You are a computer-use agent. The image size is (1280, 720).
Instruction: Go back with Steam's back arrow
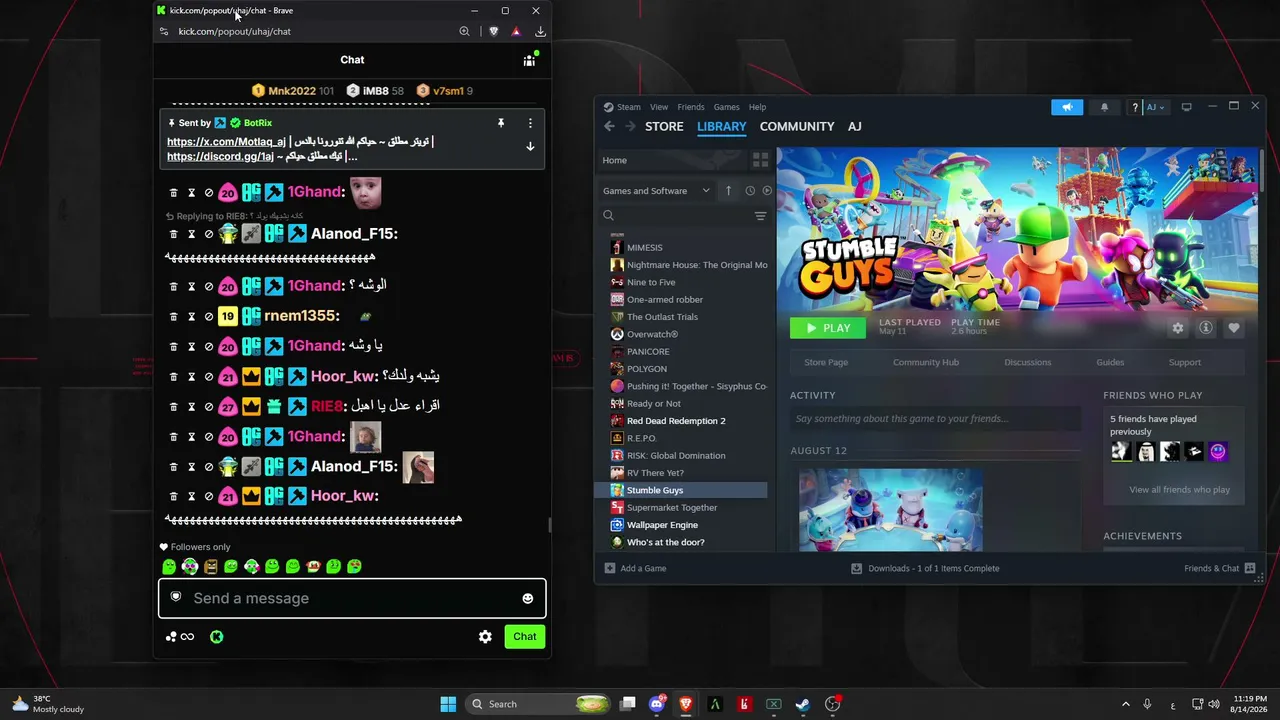(609, 127)
